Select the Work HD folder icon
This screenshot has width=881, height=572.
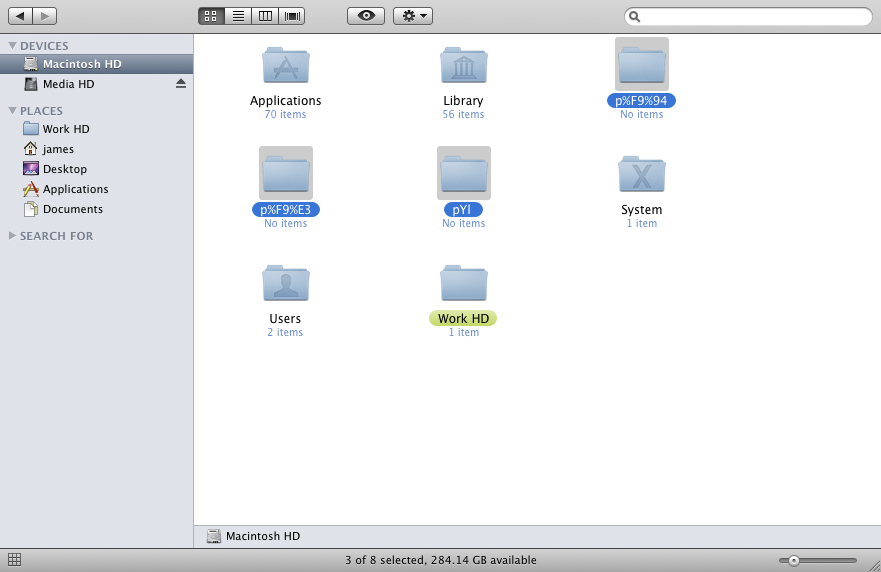click(x=464, y=283)
